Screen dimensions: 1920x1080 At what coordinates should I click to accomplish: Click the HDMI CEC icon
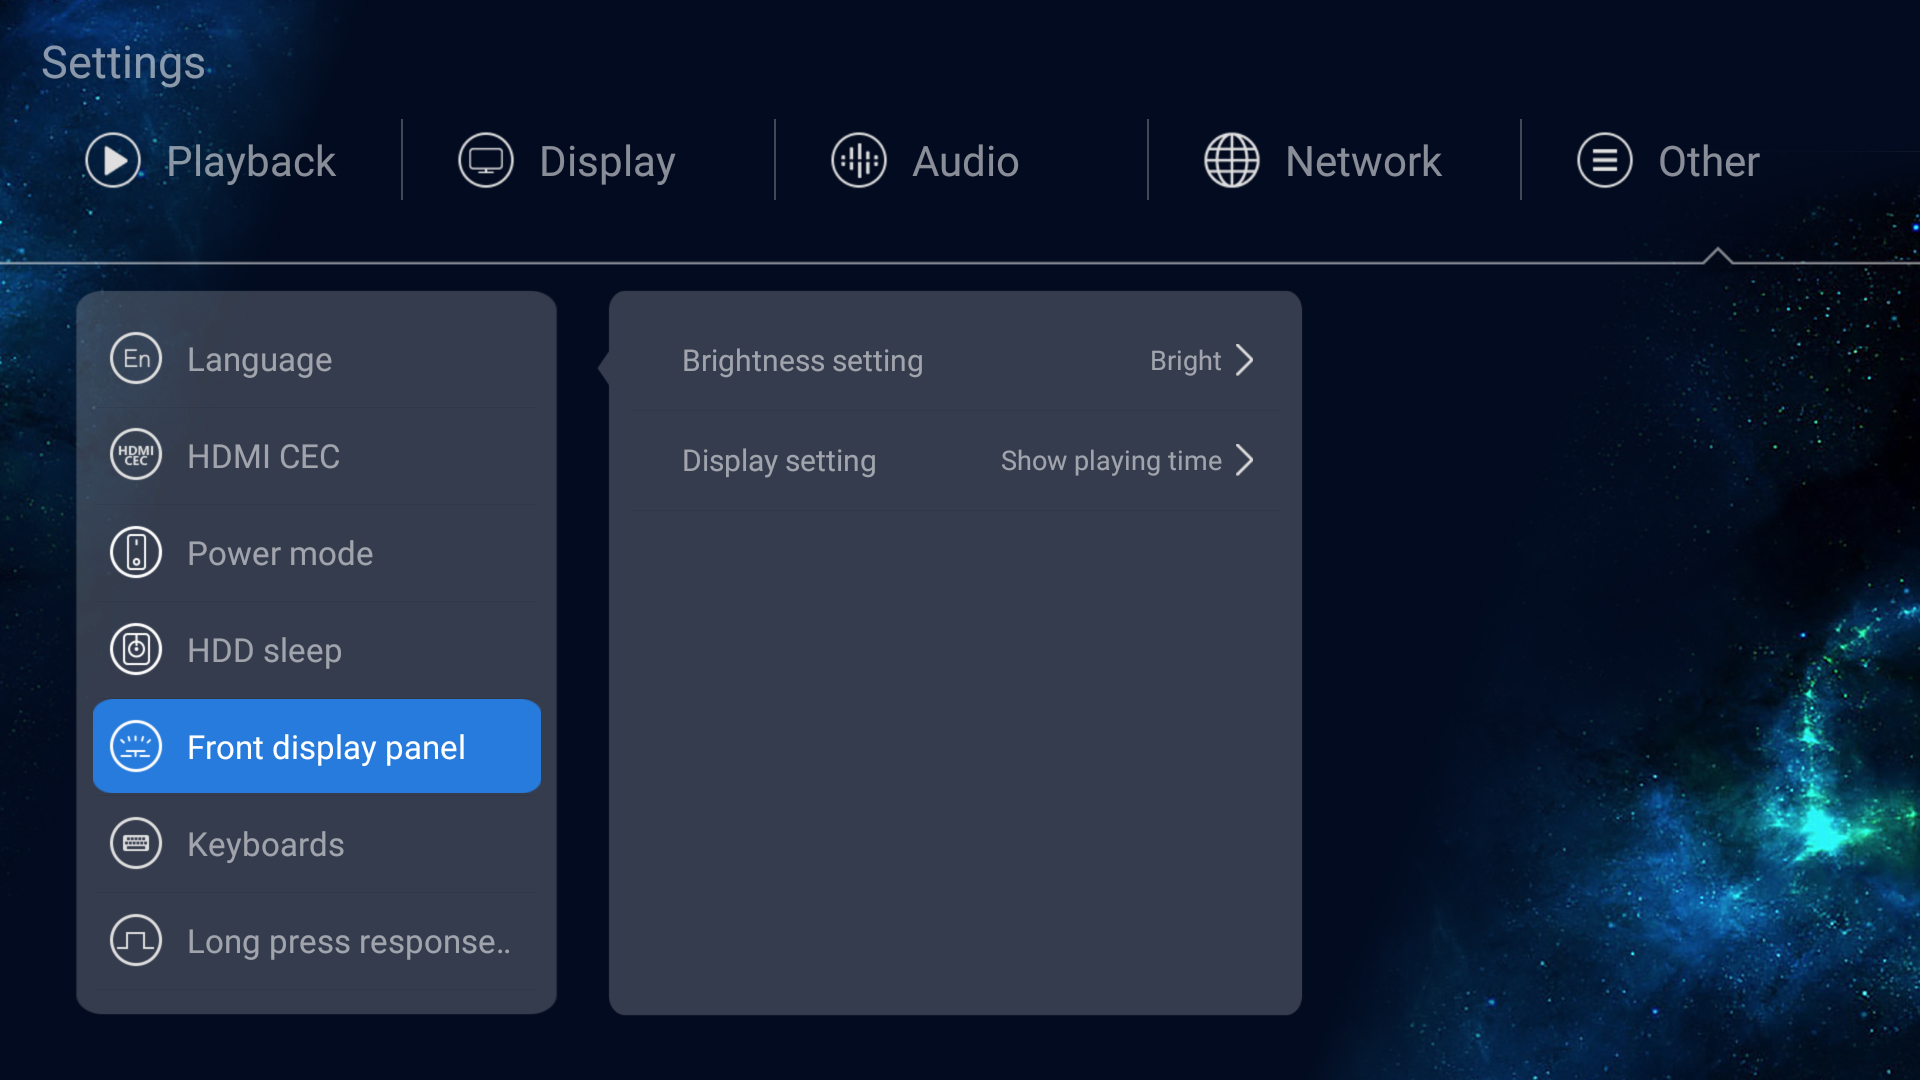pyautogui.click(x=136, y=456)
